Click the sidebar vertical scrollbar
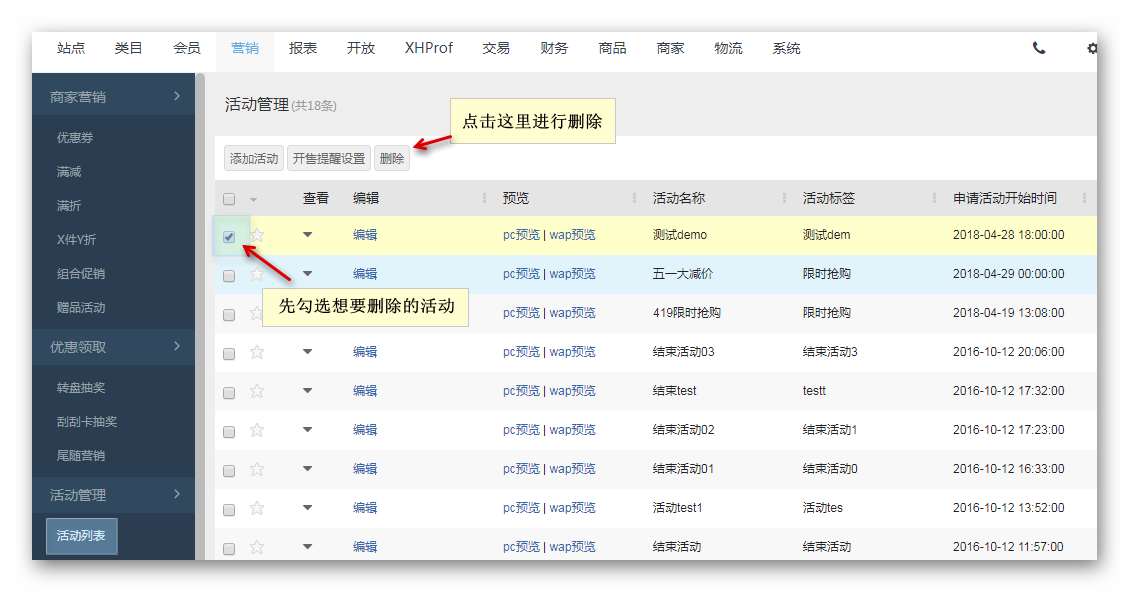 coord(200,317)
